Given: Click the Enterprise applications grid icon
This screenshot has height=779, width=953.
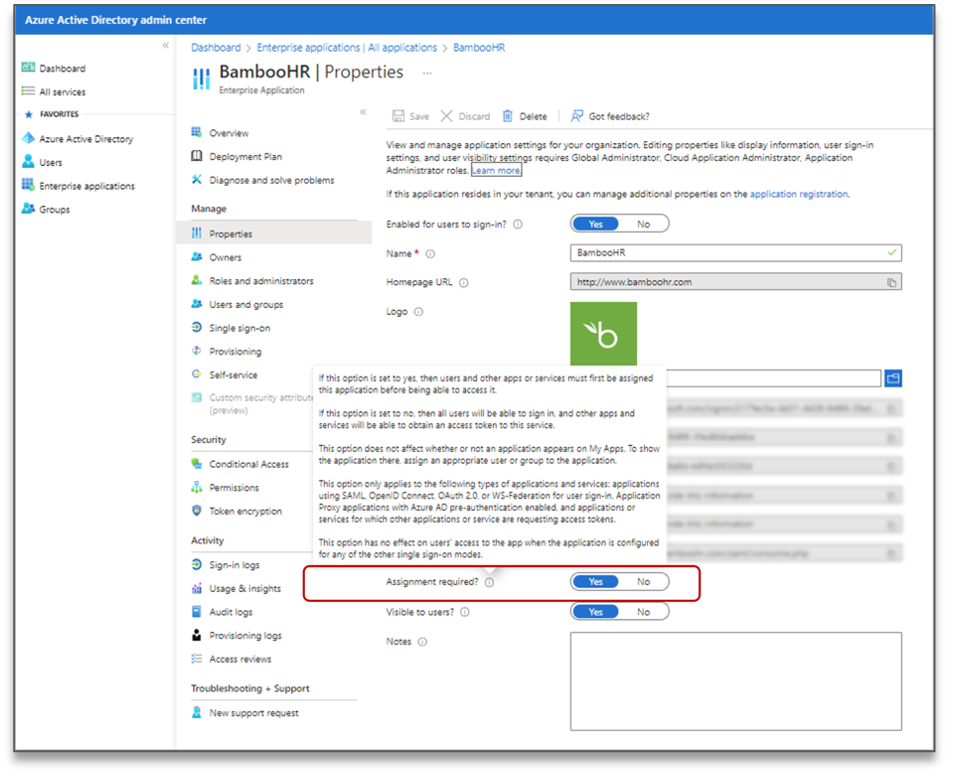Looking at the screenshot, I should tap(28, 185).
